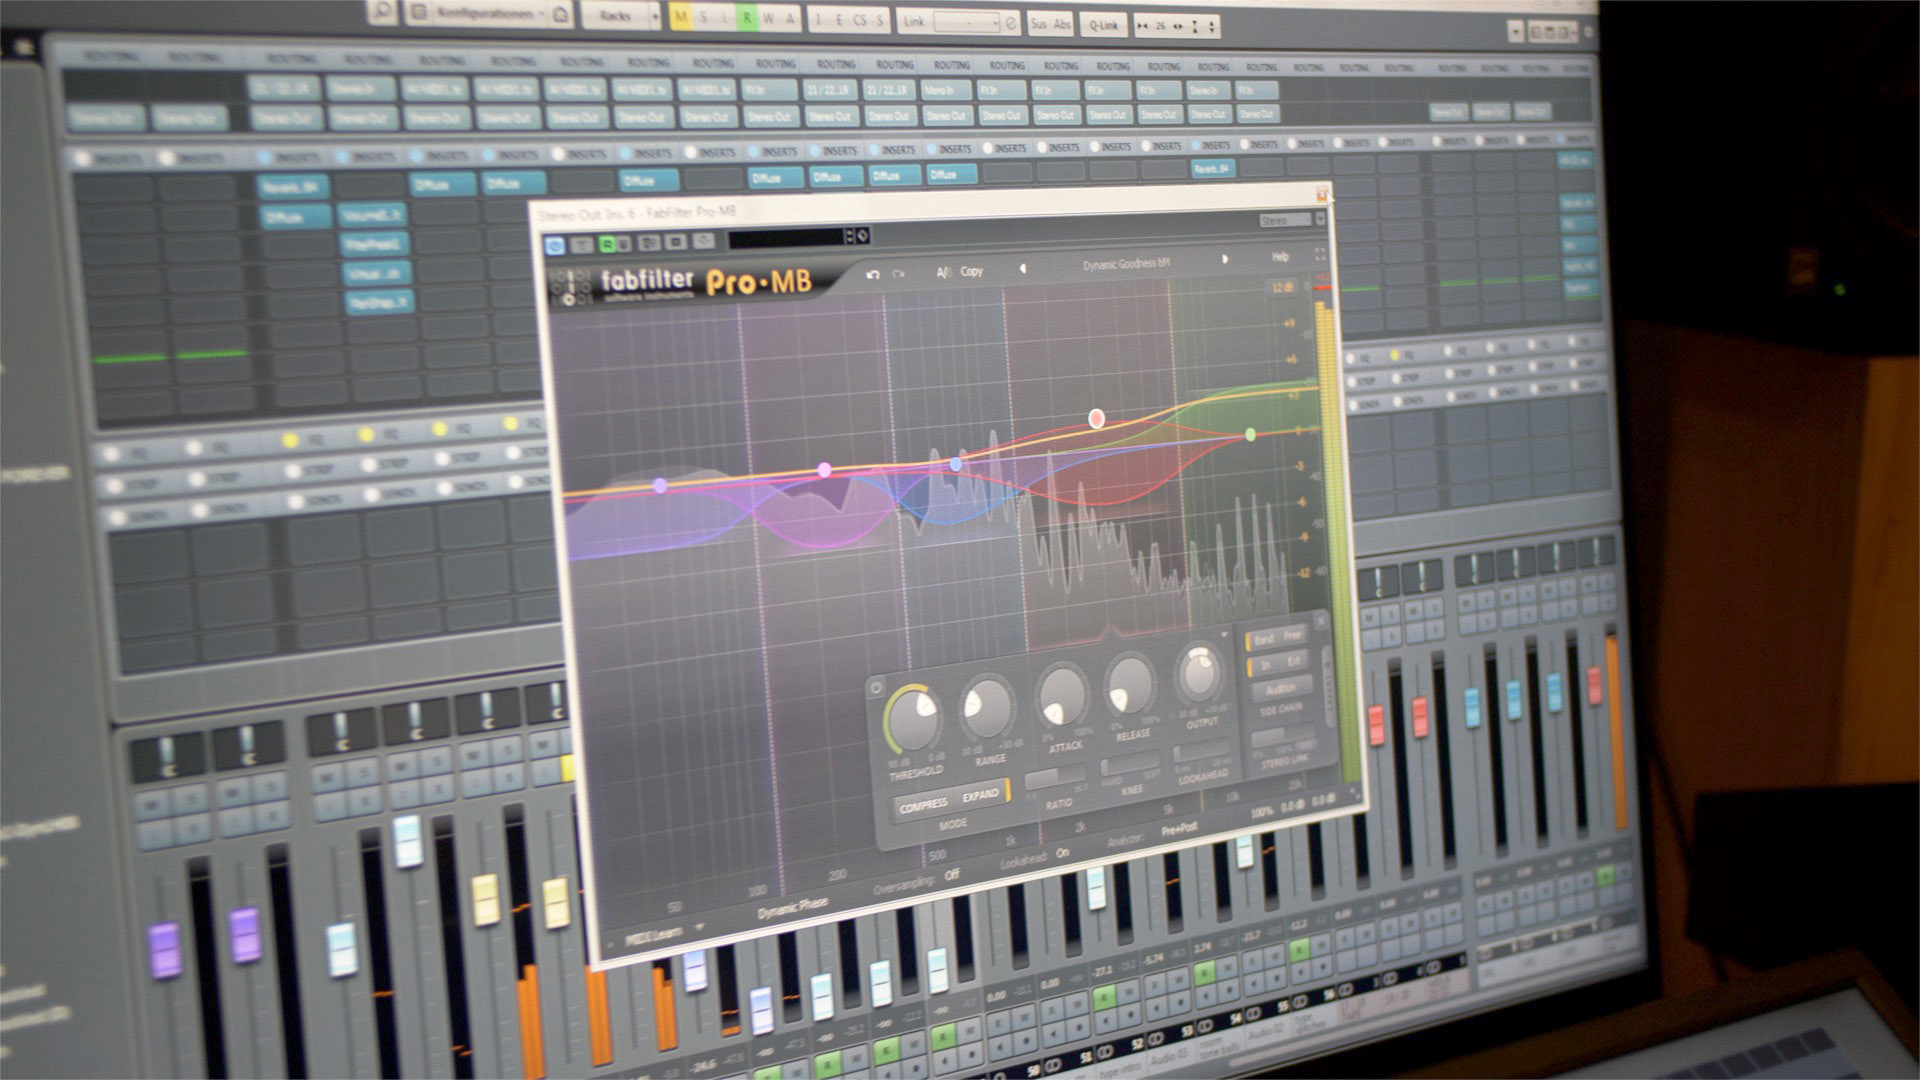Click green read automation button in plugin header
The width and height of the screenshot is (1920, 1080).
coord(607,244)
